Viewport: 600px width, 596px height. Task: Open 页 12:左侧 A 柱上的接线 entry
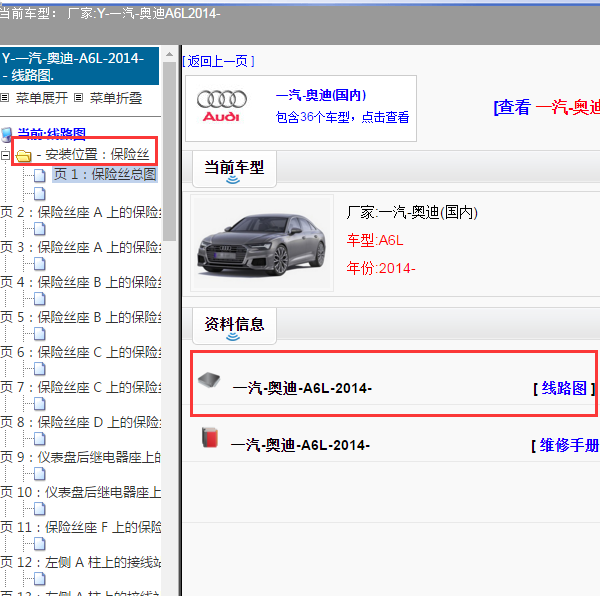(80, 562)
